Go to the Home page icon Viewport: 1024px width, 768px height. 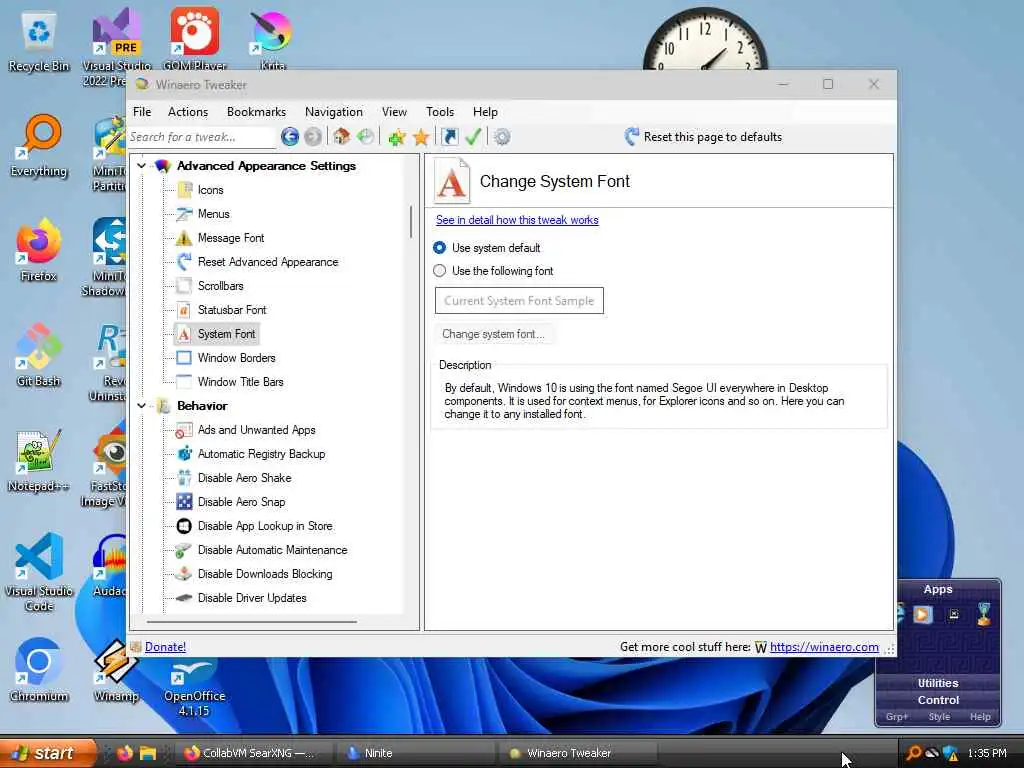click(341, 136)
